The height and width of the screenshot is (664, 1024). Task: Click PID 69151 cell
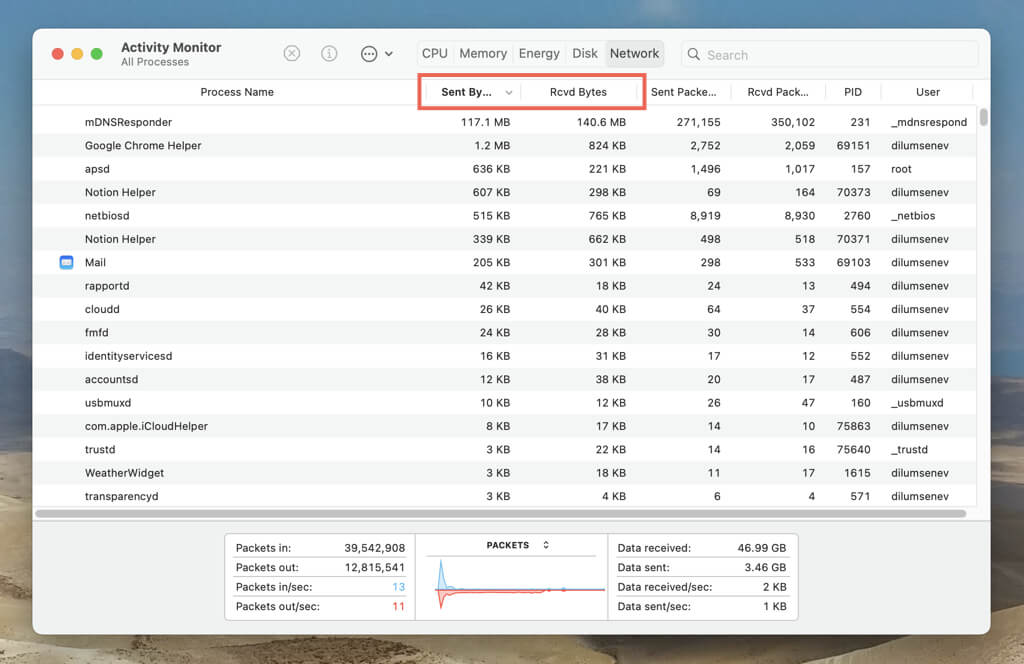[x=853, y=146]
